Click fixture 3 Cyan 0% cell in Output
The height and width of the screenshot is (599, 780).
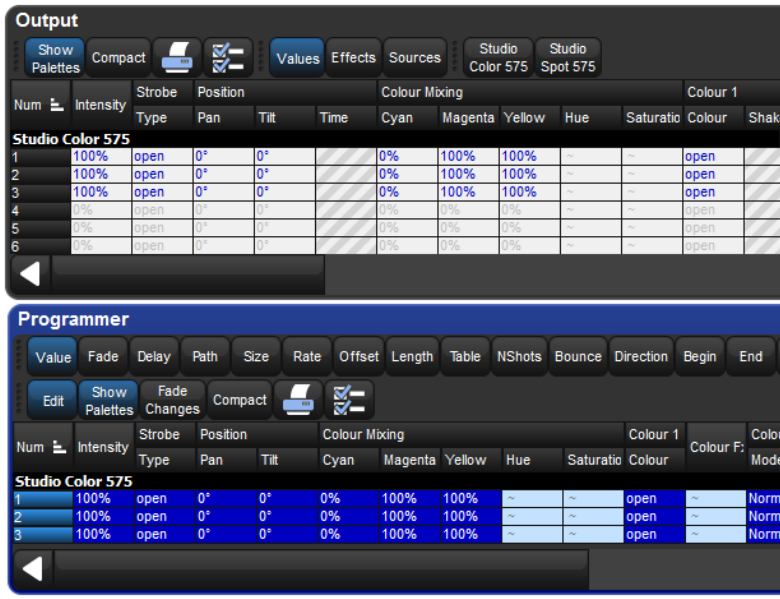[x=407, y=193]
